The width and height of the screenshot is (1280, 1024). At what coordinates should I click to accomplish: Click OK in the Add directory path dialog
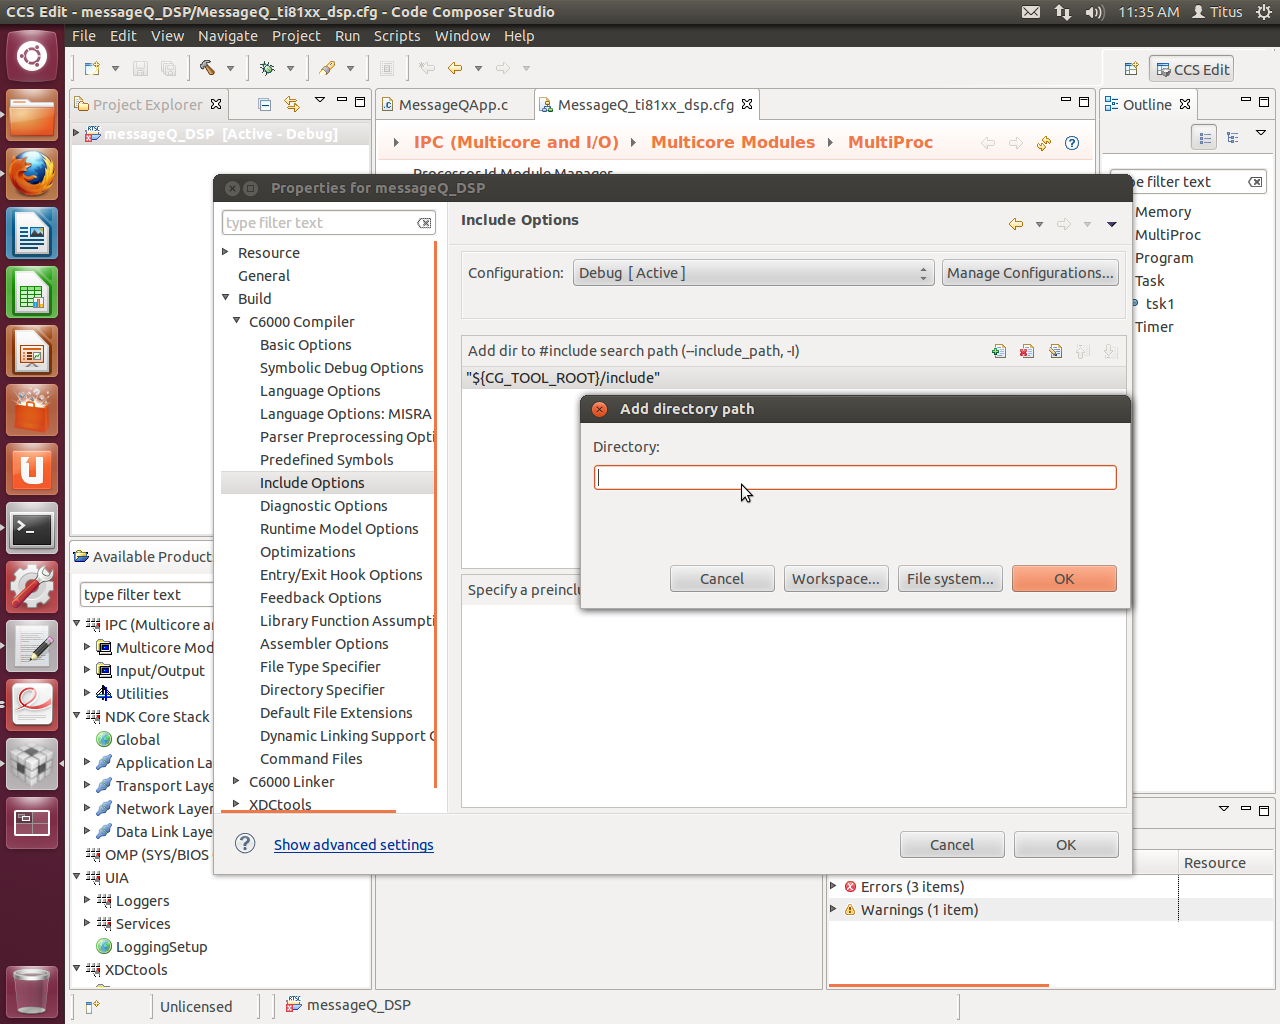pyautogui.click(x=1064, y=578)
